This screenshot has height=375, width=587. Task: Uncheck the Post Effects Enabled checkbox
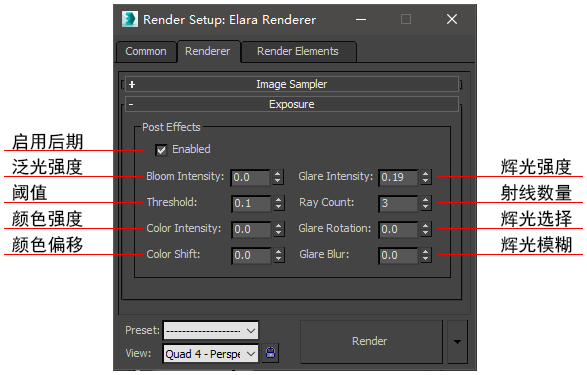tap(161, 150)
